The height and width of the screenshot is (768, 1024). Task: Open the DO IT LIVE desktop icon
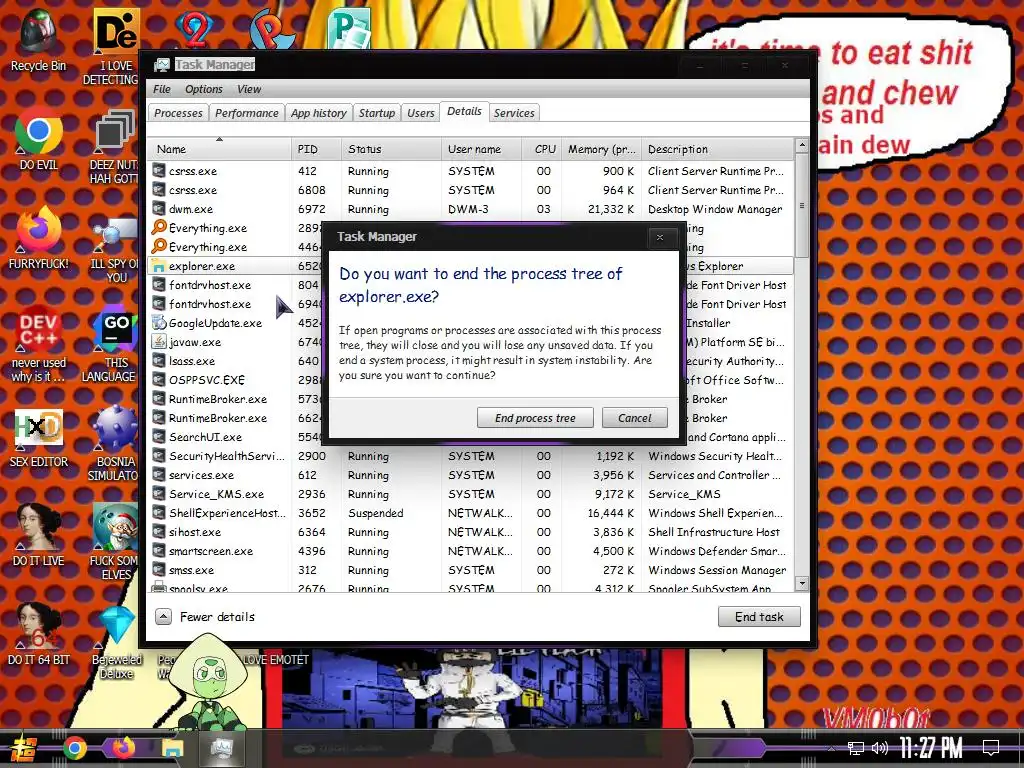[x=39, y=534]
